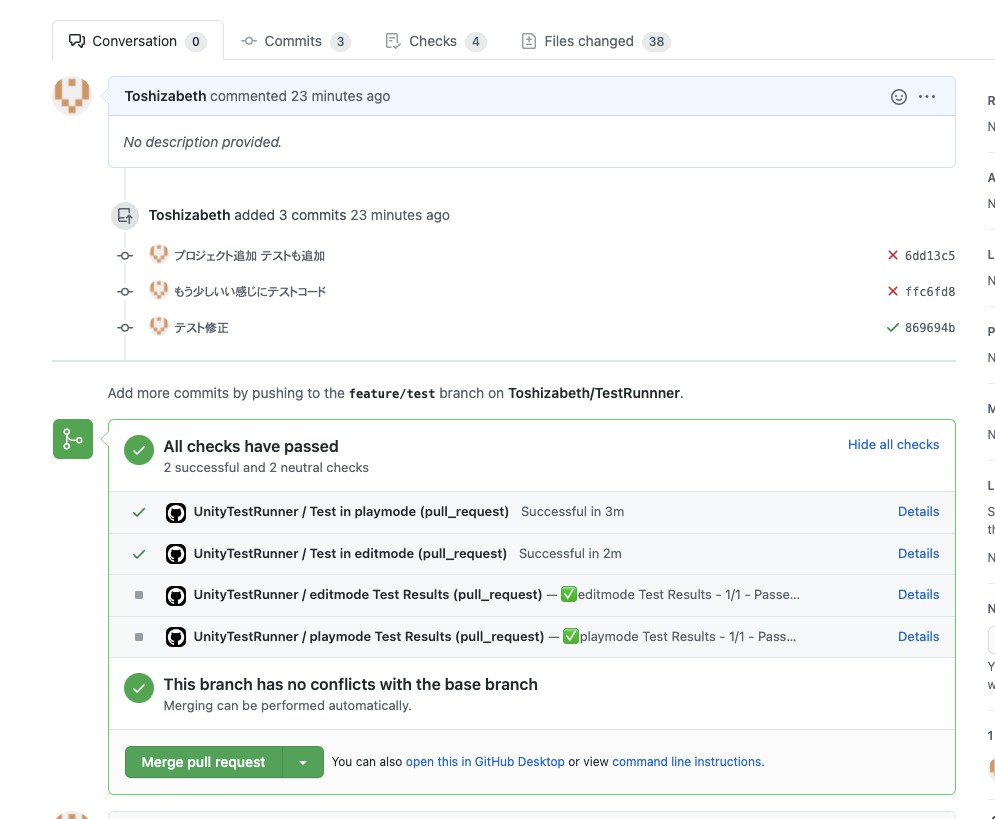The height and width of the screenshot is (819, 995).
Task: Click the emoji reaction smiley icon
Action: tap(898, 97)
